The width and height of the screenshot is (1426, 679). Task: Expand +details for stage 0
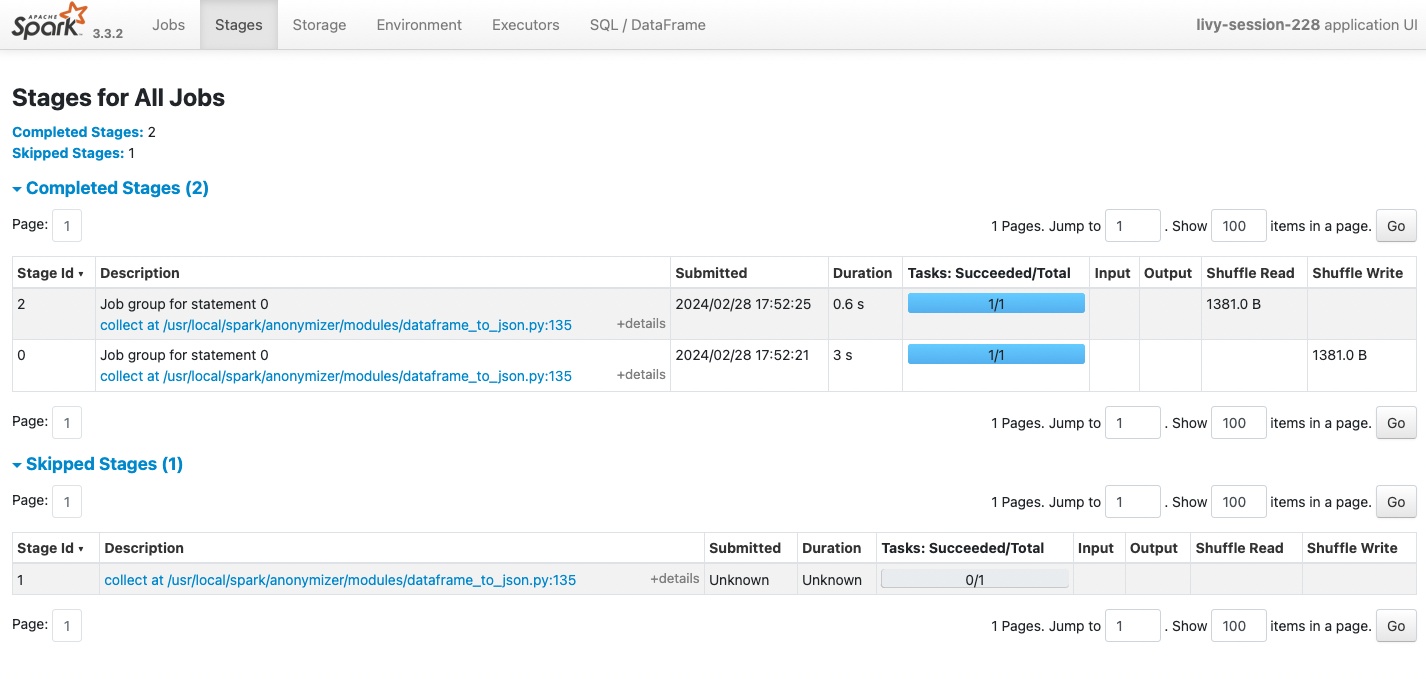(640, 375)
